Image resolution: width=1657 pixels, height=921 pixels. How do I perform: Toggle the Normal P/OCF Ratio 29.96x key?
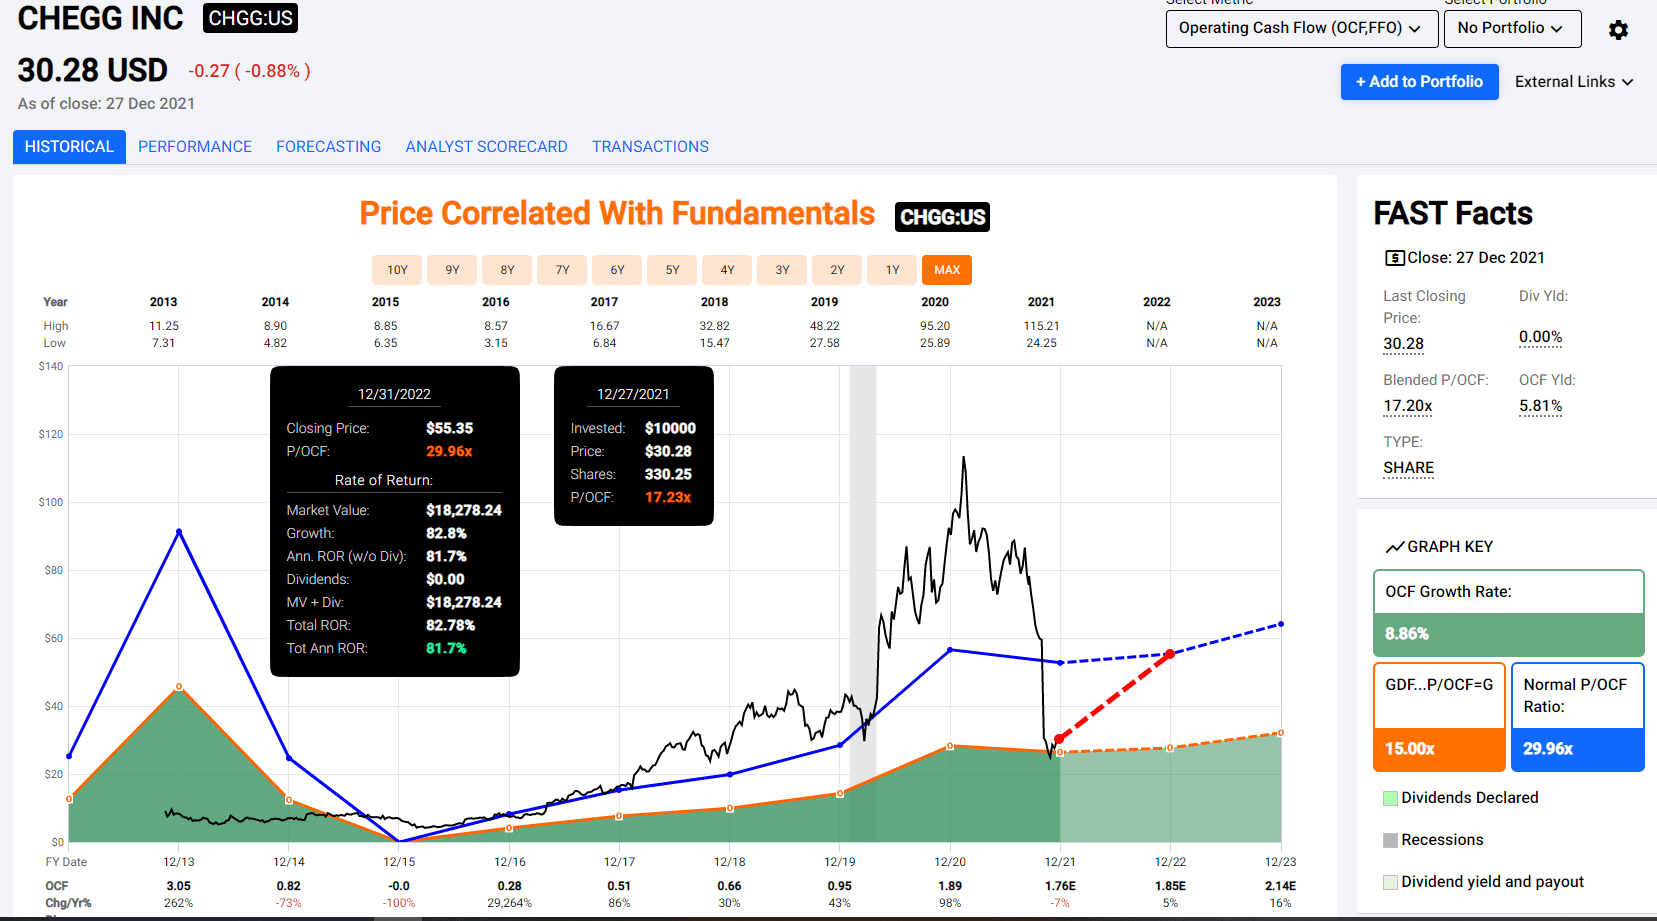[1577, 717]
